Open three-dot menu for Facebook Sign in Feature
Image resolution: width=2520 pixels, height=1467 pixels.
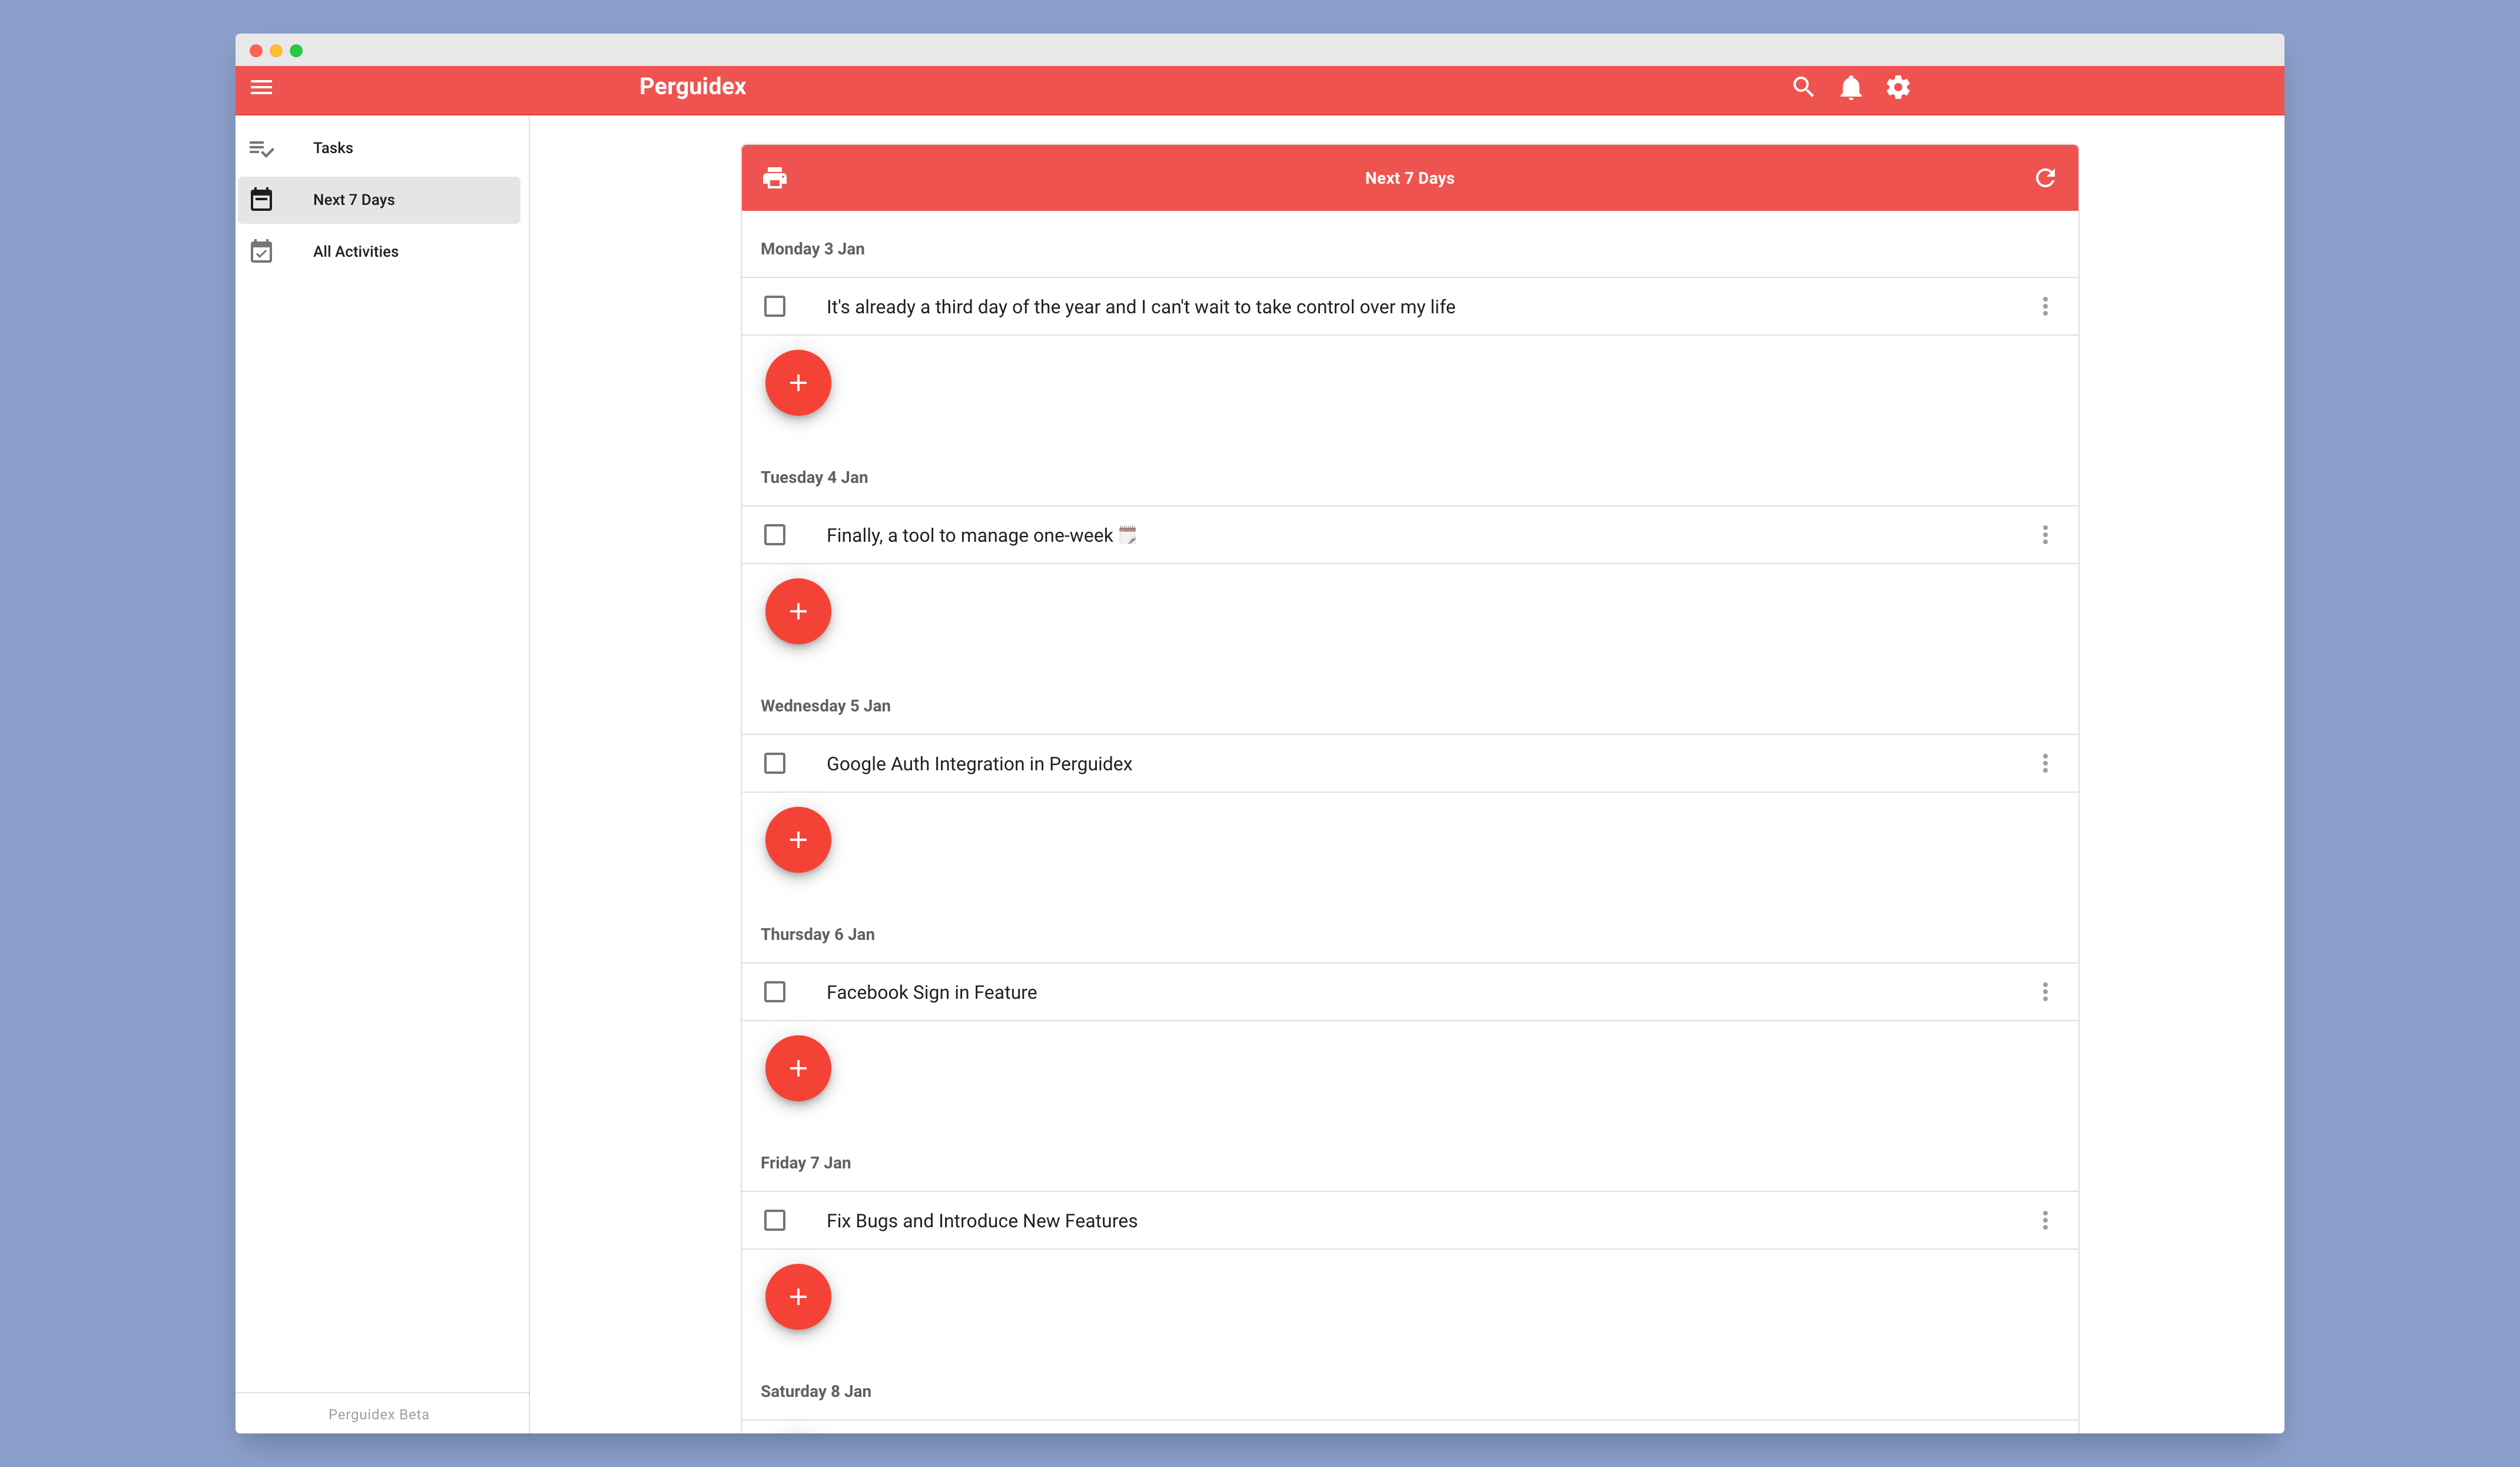tap(2044, 992)
